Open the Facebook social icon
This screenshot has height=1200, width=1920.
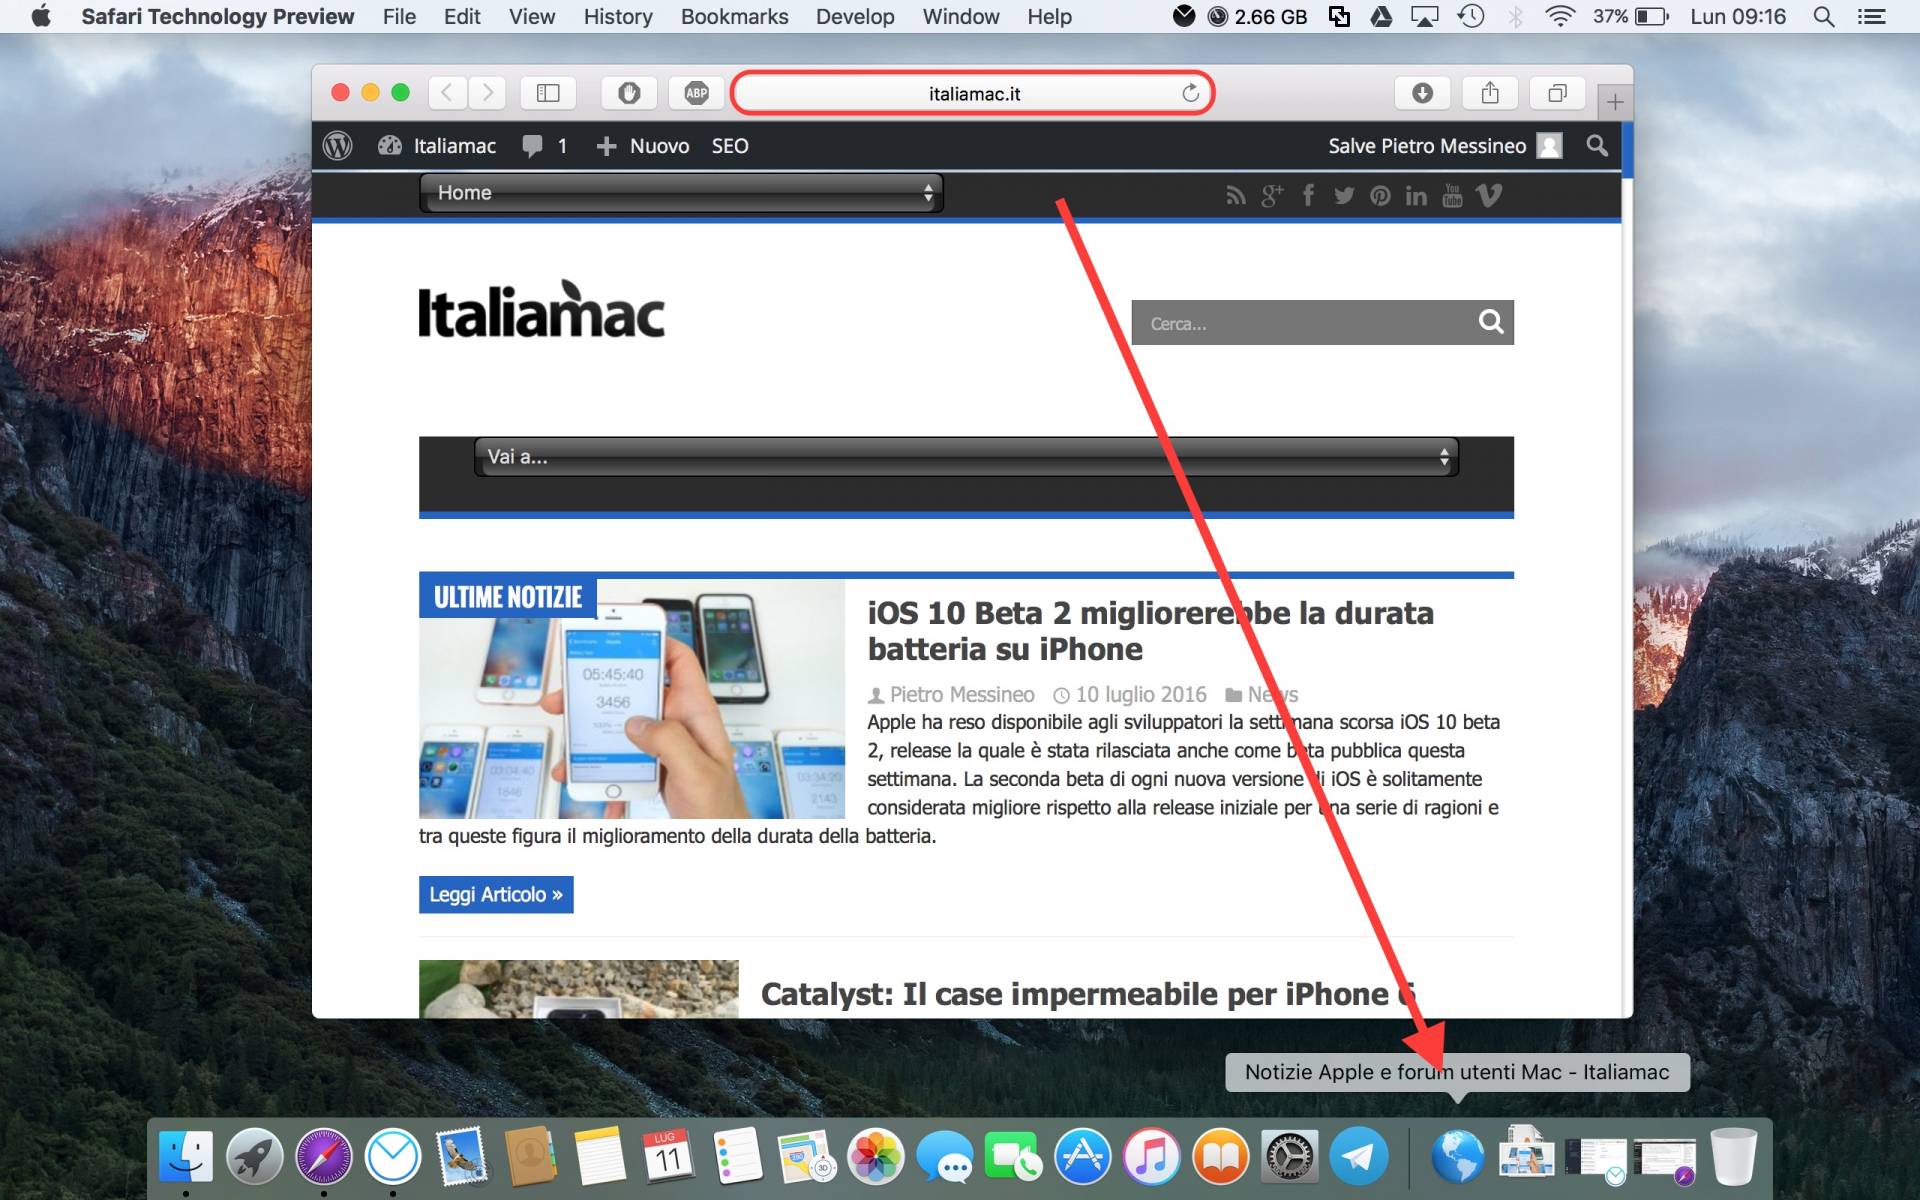click(x=1308, y=196)
